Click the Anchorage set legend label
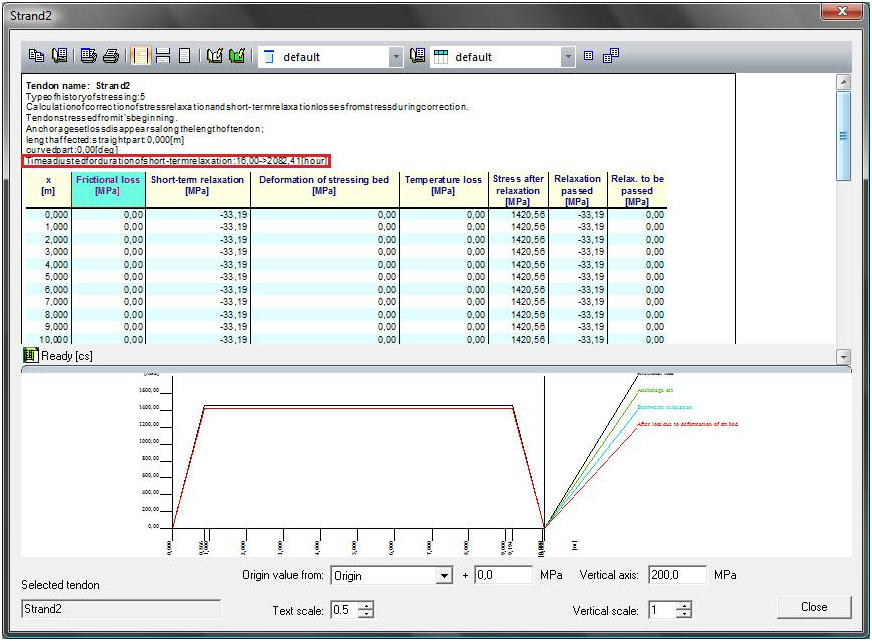This screenshot has width=872, height=641. point(655,390)
